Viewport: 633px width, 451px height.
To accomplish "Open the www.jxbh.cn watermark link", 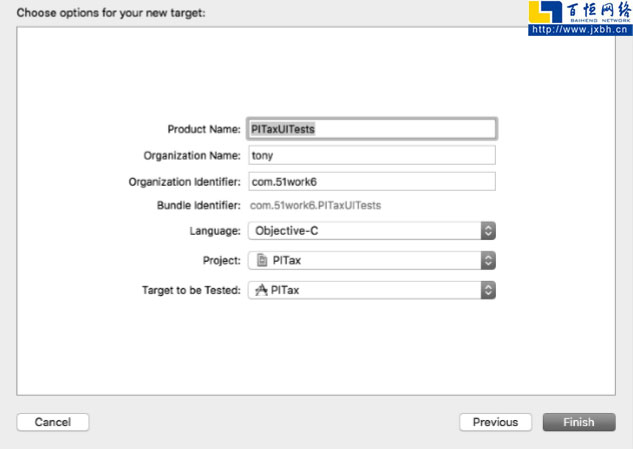I will point(579,30).
